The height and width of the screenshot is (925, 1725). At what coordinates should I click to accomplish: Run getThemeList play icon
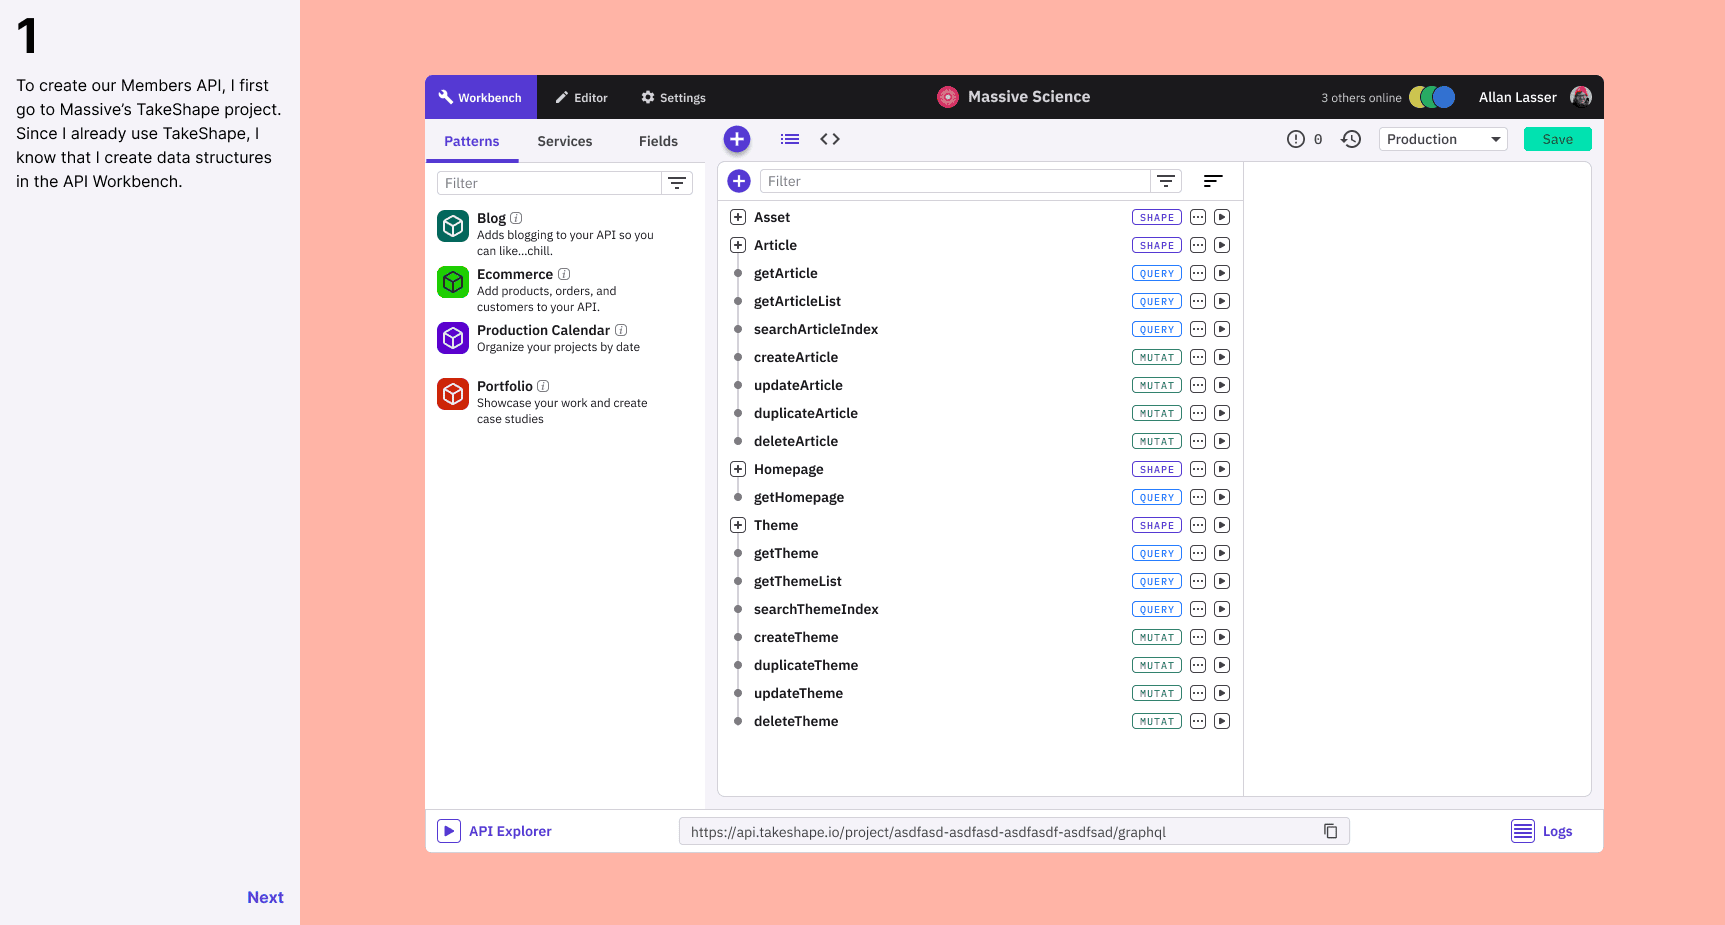point(1222,581)
